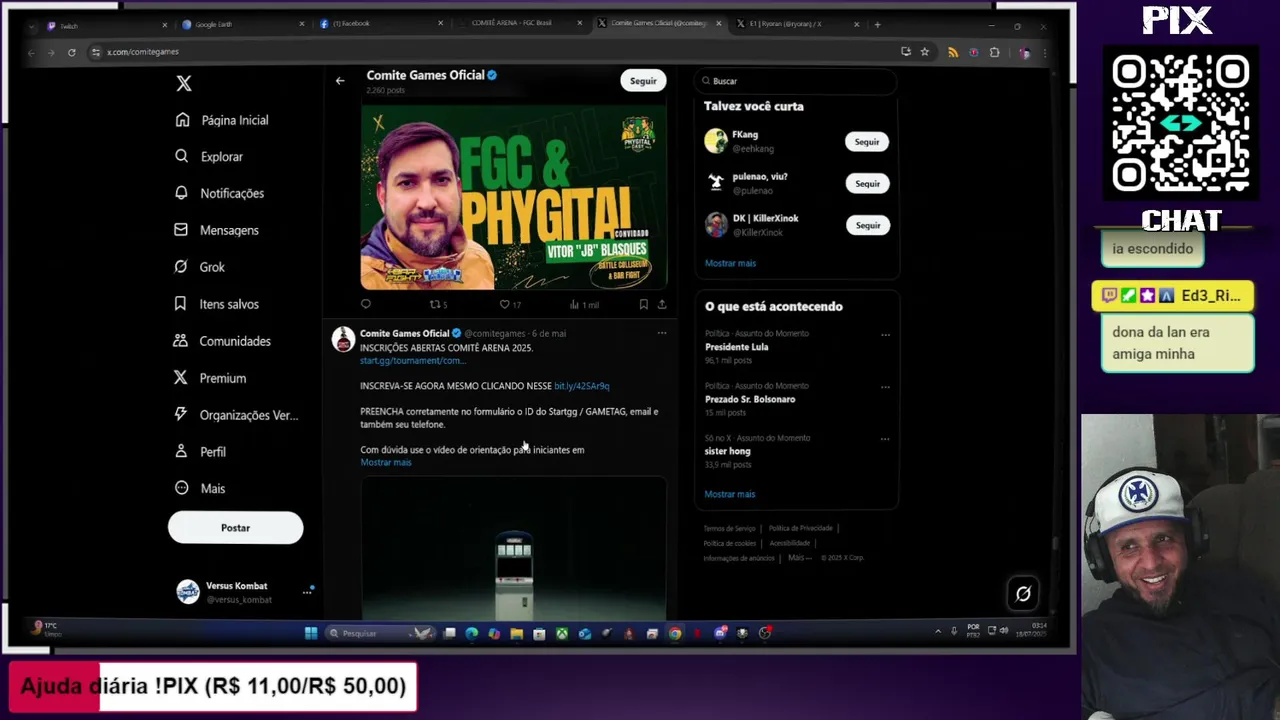Open Perfil in the sidebar
Viewport: 1280px width, 720px height.
200,452
